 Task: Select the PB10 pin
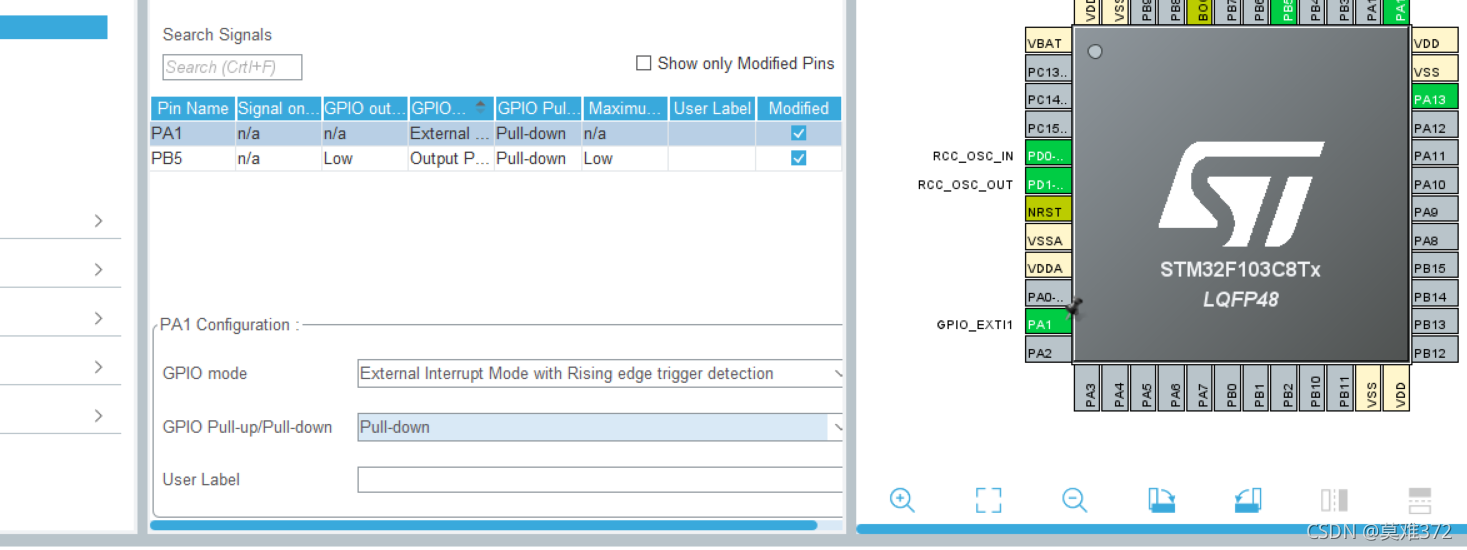pos(1315,387)
